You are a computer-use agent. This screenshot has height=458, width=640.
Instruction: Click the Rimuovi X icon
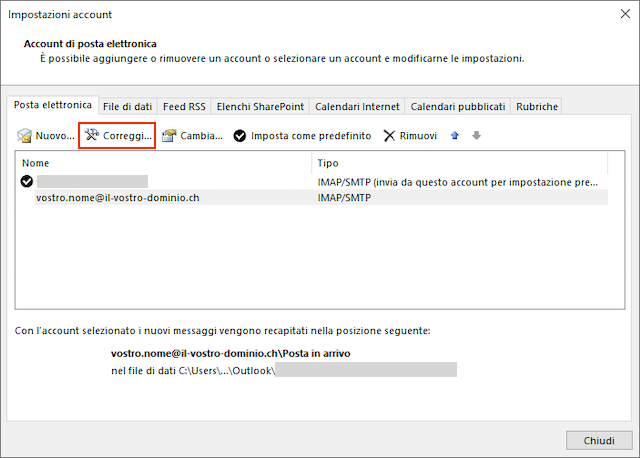(x=389, y=136)
